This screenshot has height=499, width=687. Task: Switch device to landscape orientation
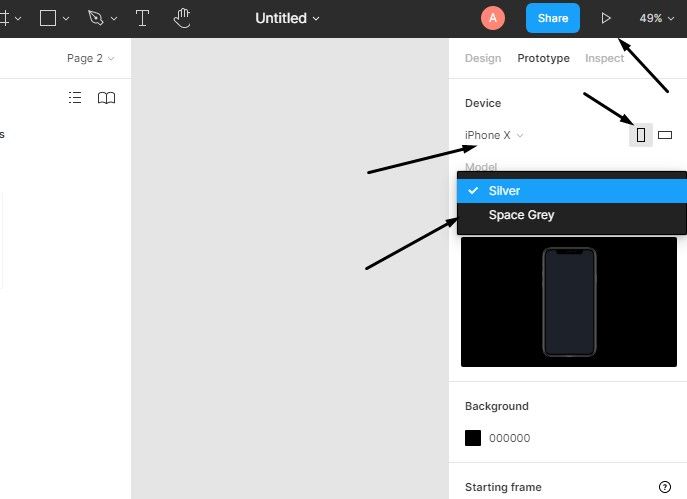665,135
